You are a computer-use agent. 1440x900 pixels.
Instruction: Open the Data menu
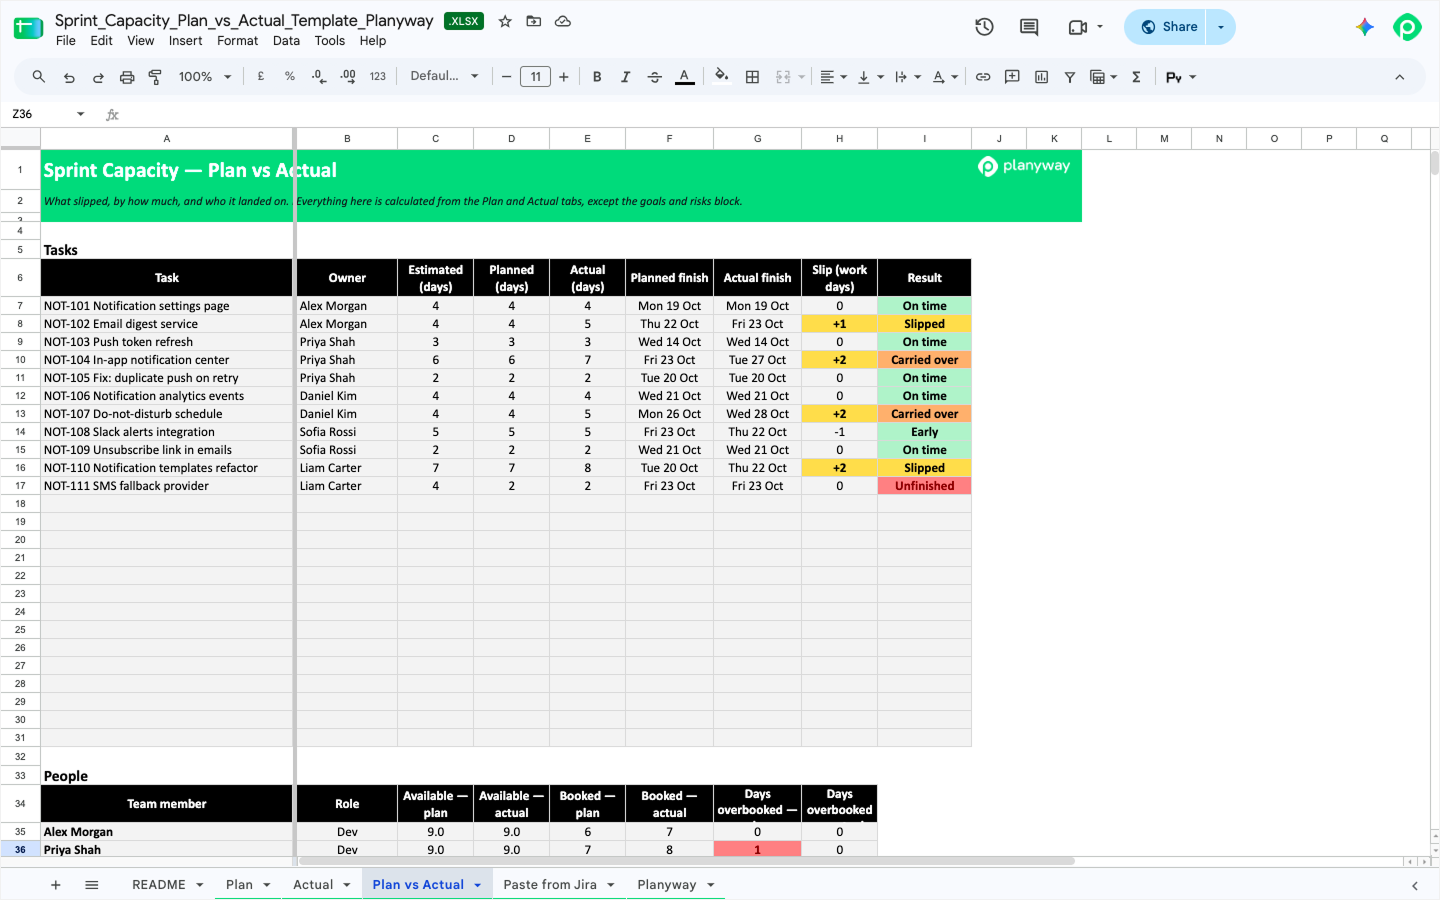click(286, 41)
